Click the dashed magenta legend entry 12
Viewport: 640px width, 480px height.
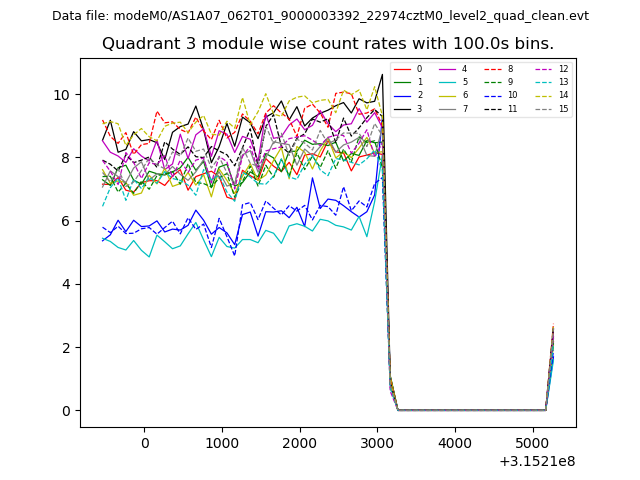[x=551, y=69]
